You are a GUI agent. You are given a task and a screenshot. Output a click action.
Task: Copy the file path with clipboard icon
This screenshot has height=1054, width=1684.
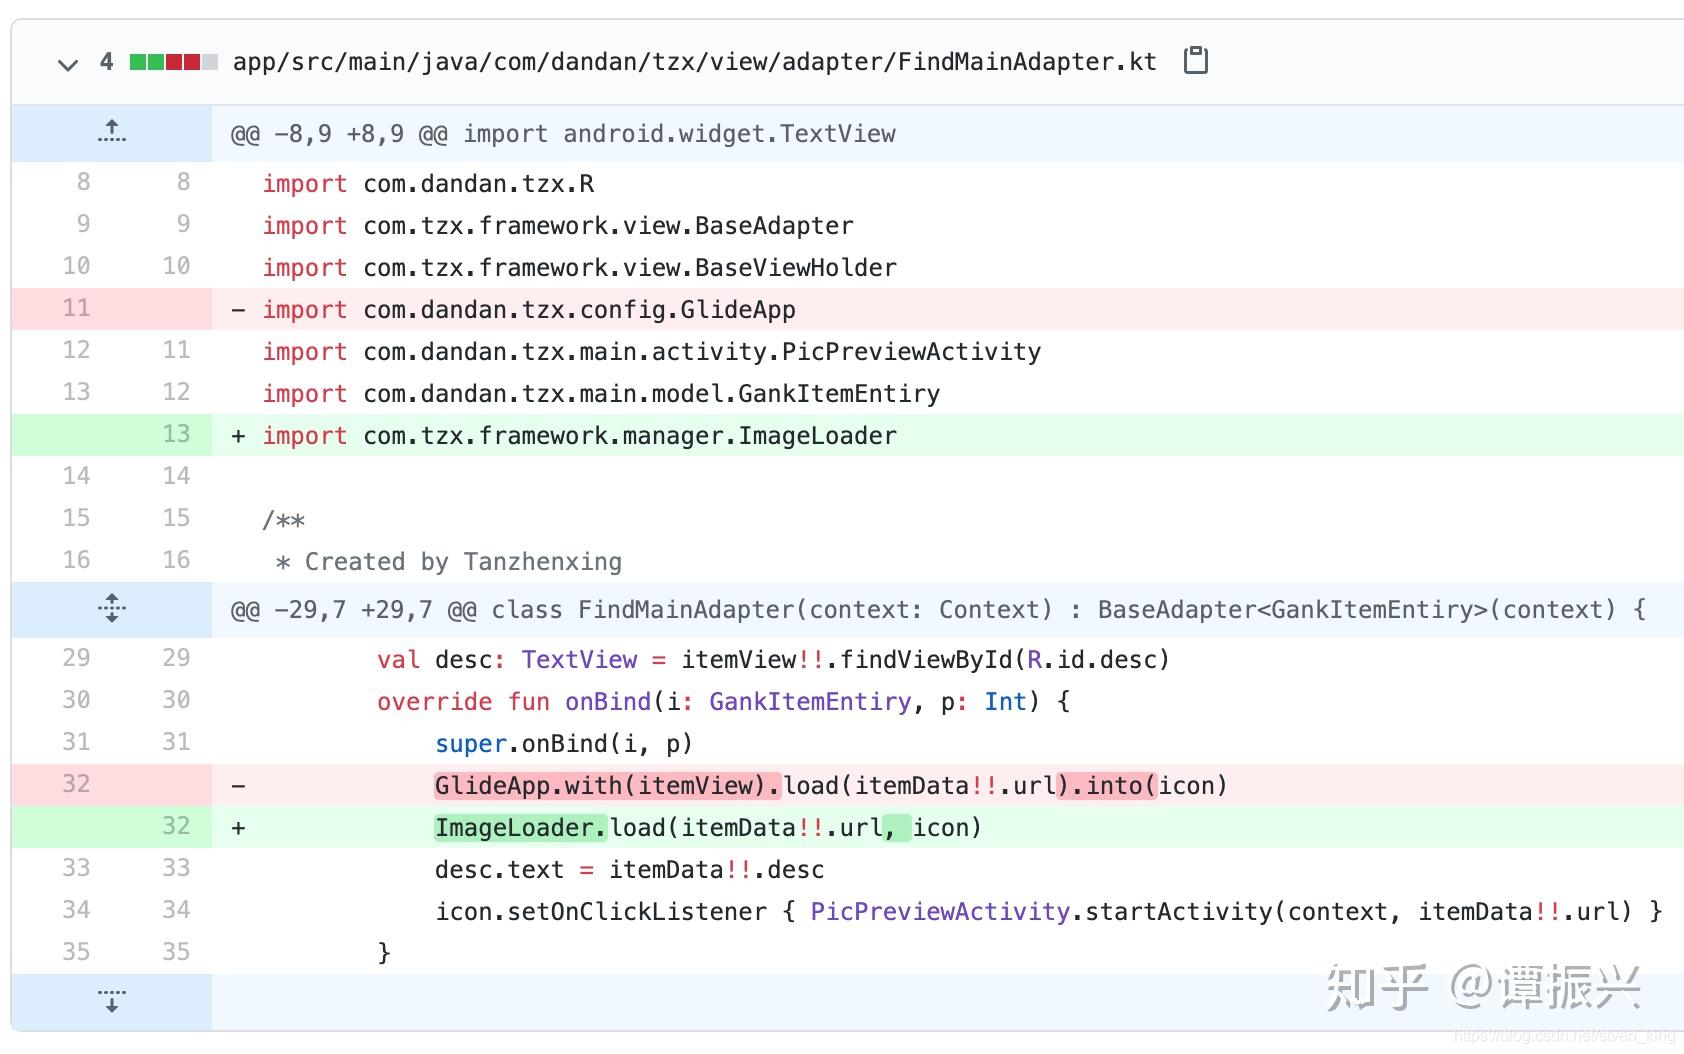1195,61
